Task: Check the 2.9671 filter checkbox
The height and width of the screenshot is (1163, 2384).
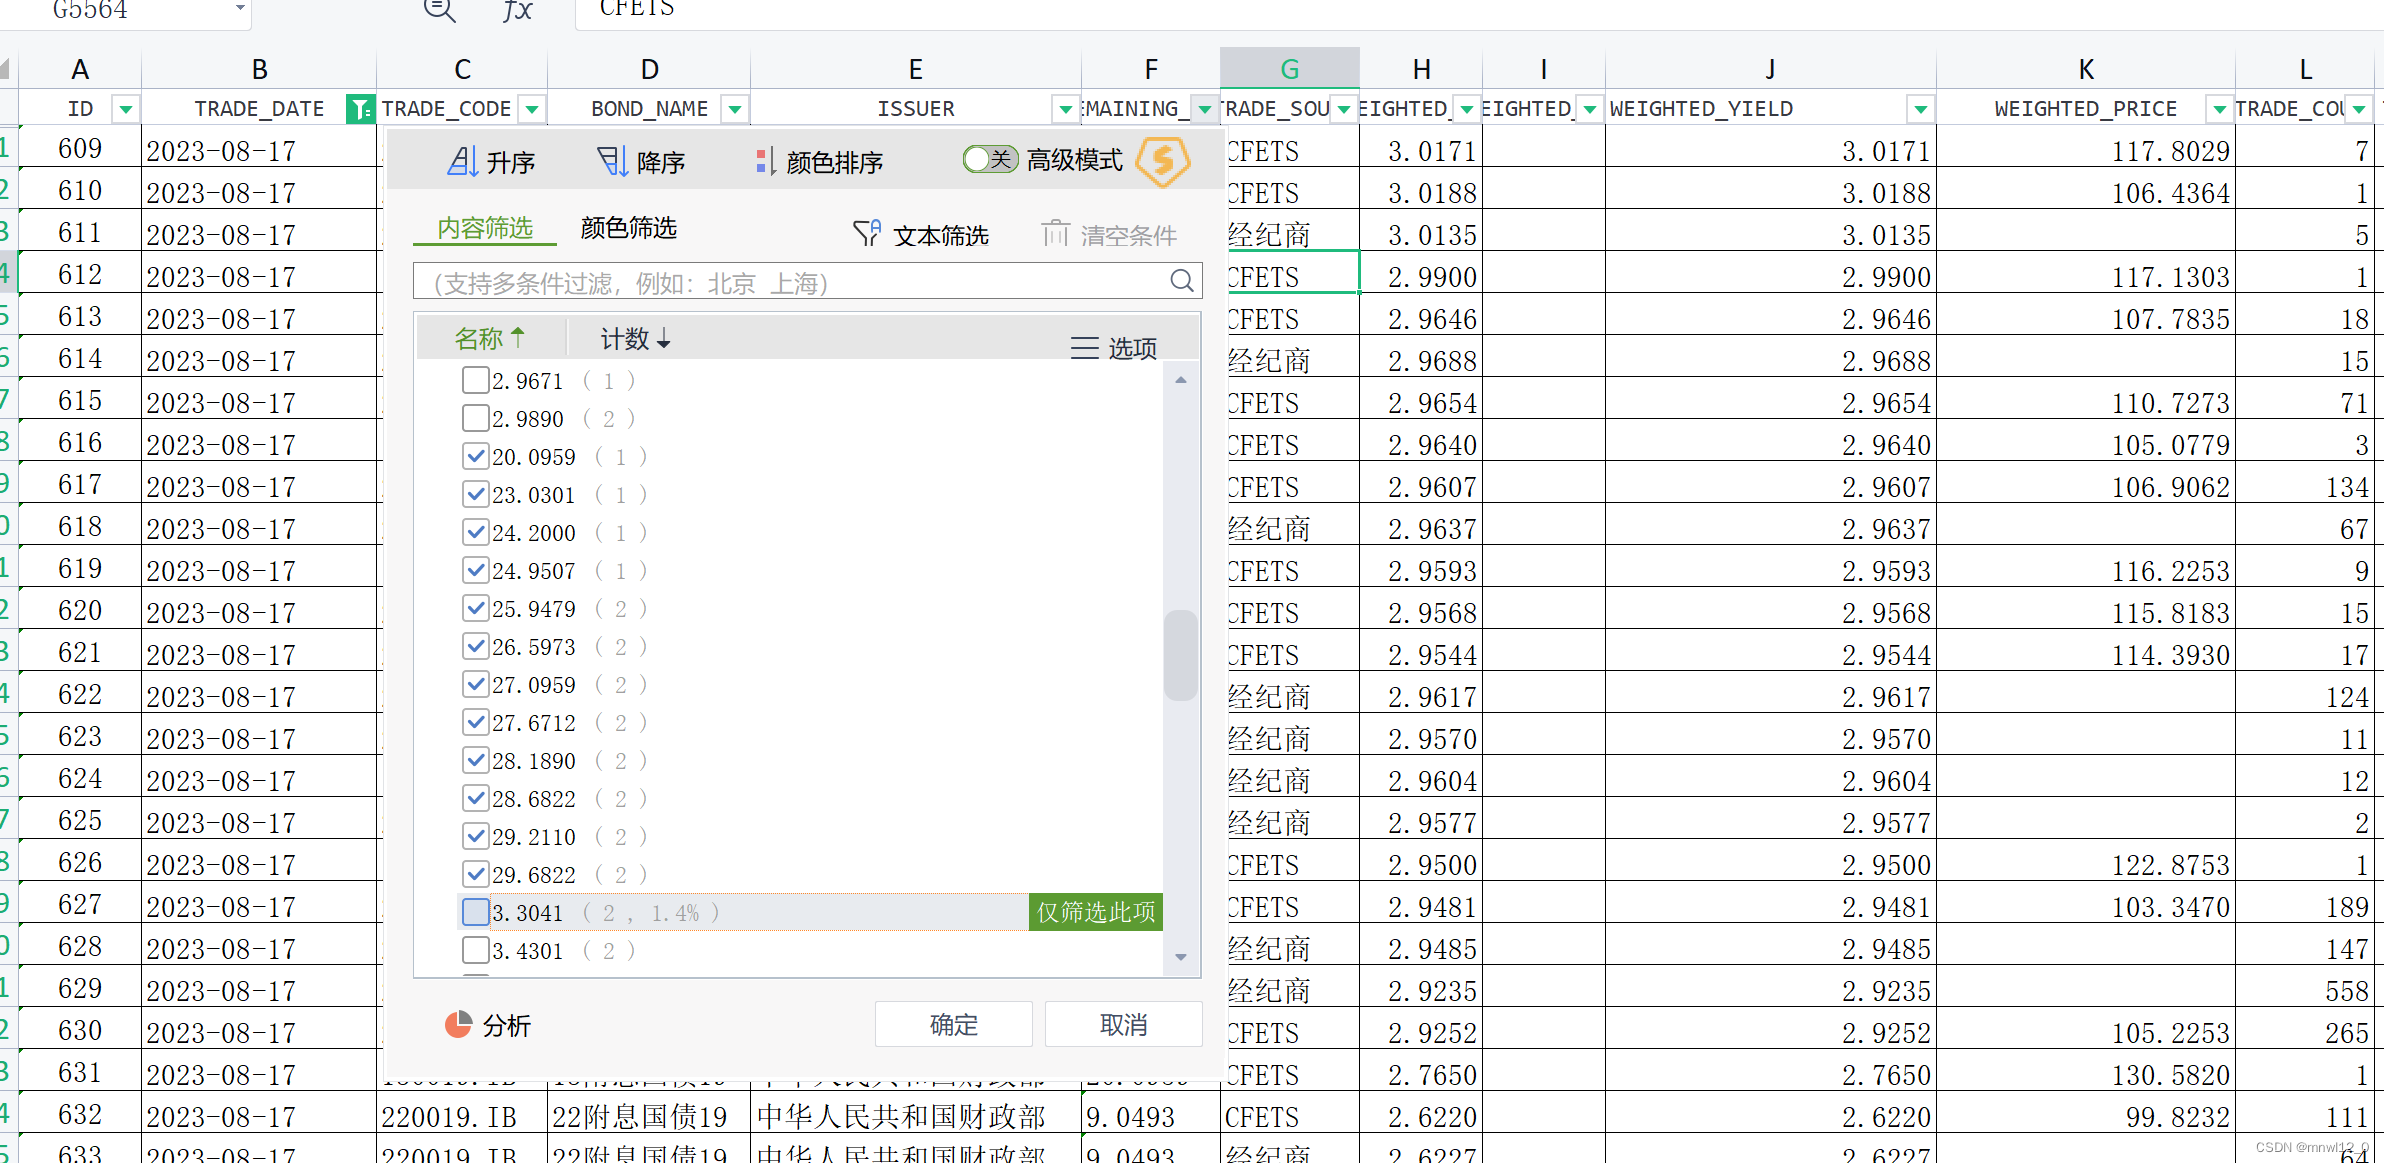Action: pos(476,380)
